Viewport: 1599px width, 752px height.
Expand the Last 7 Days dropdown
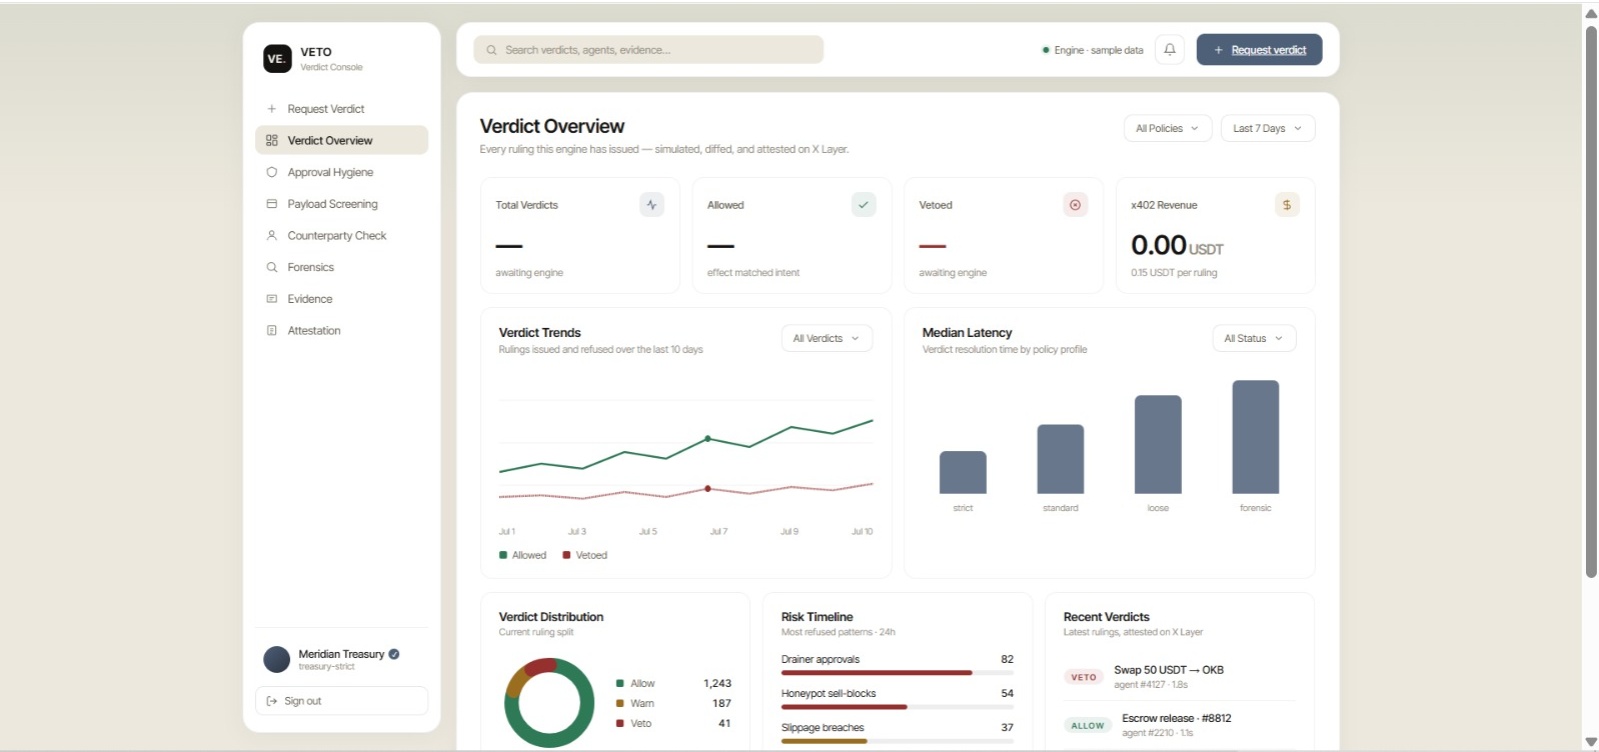point(1267,128)
